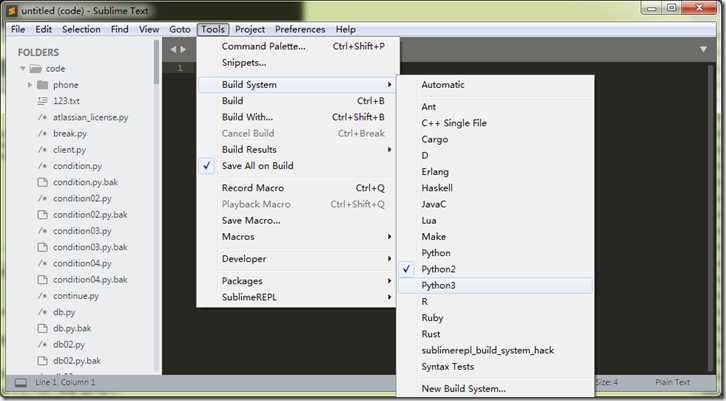Select Haskell build system

[495, 188]
